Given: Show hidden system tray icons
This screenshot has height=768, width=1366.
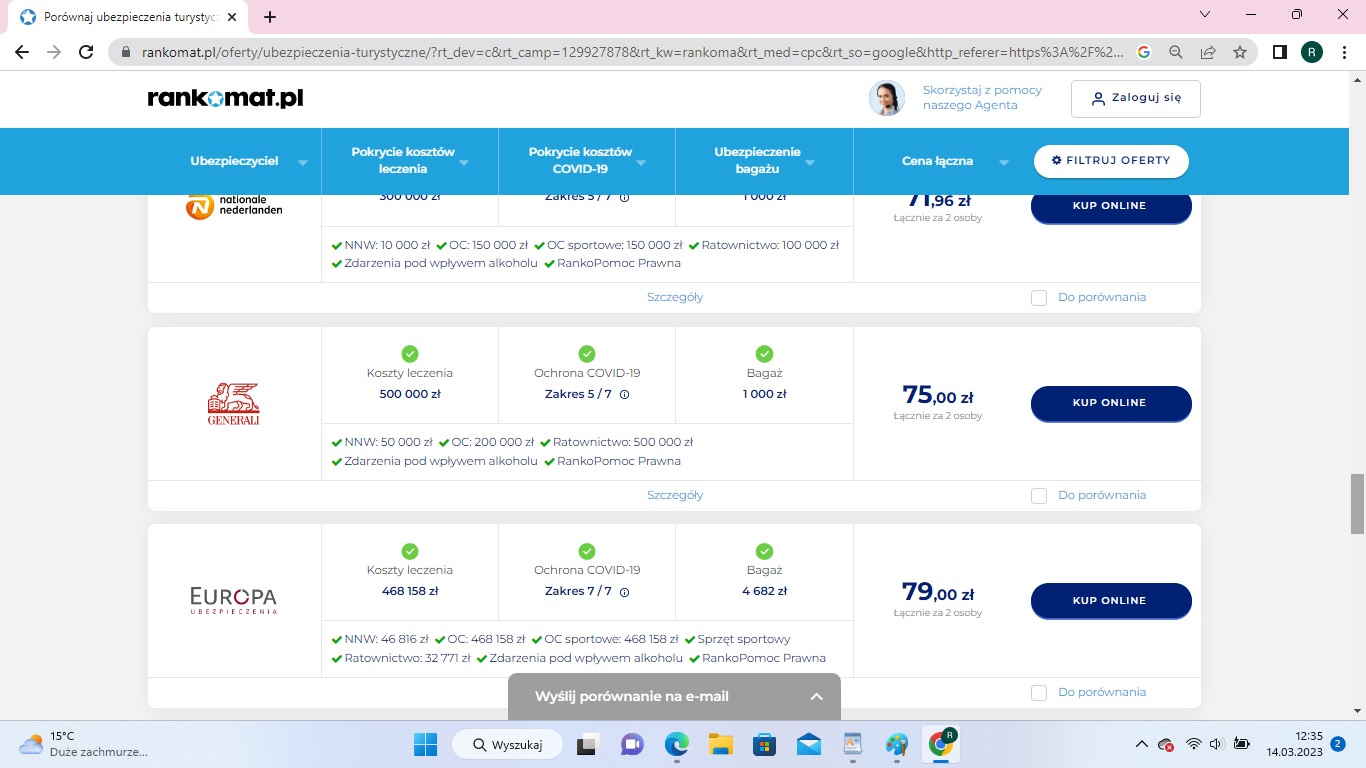Looking at the screenshot, I should click(1142, 744).
